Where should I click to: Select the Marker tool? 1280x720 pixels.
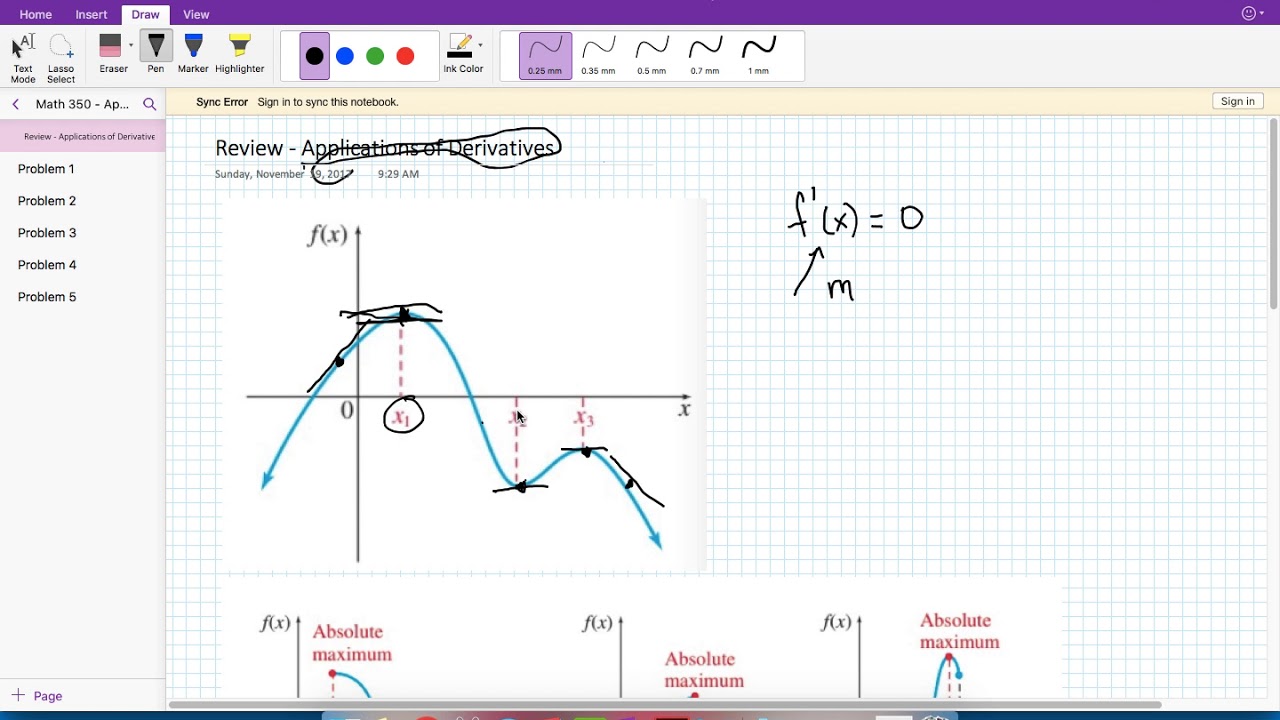click(x=193, y=54)
